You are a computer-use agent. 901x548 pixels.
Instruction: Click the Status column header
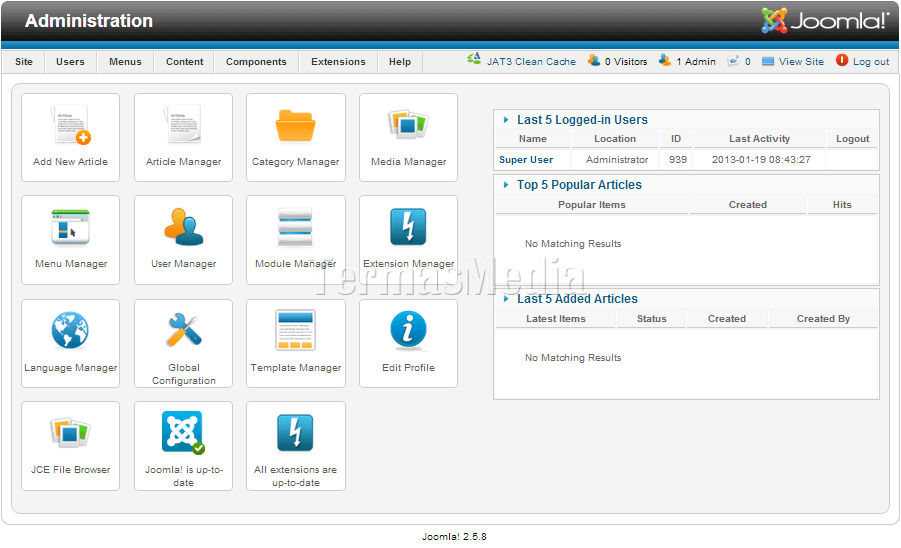tap(652, 319)
